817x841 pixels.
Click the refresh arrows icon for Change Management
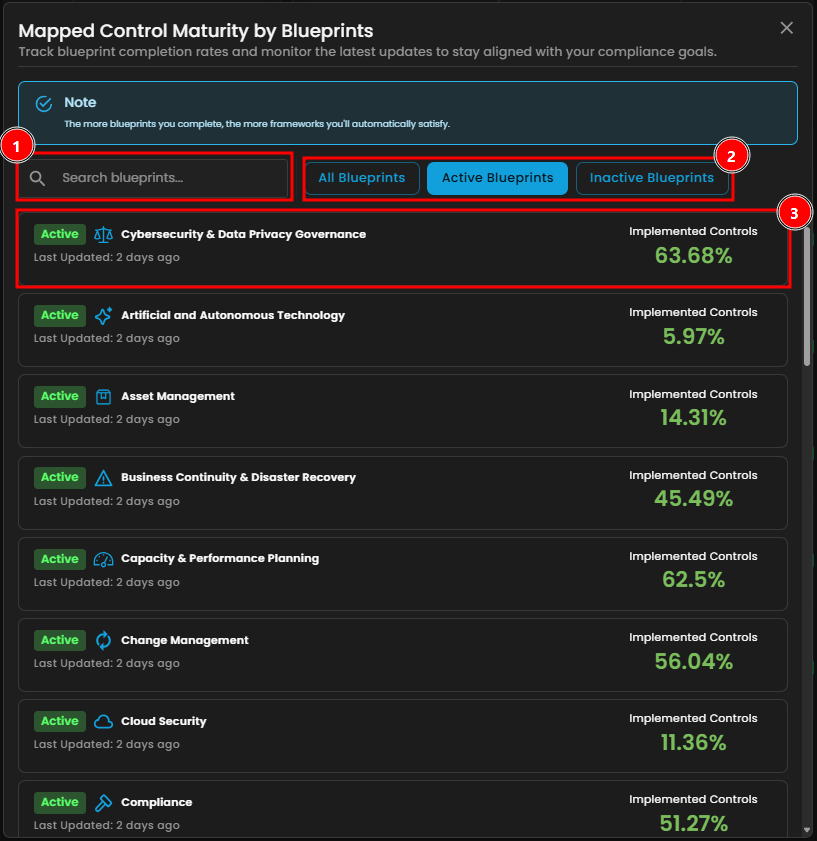click(x=104, y=640)
